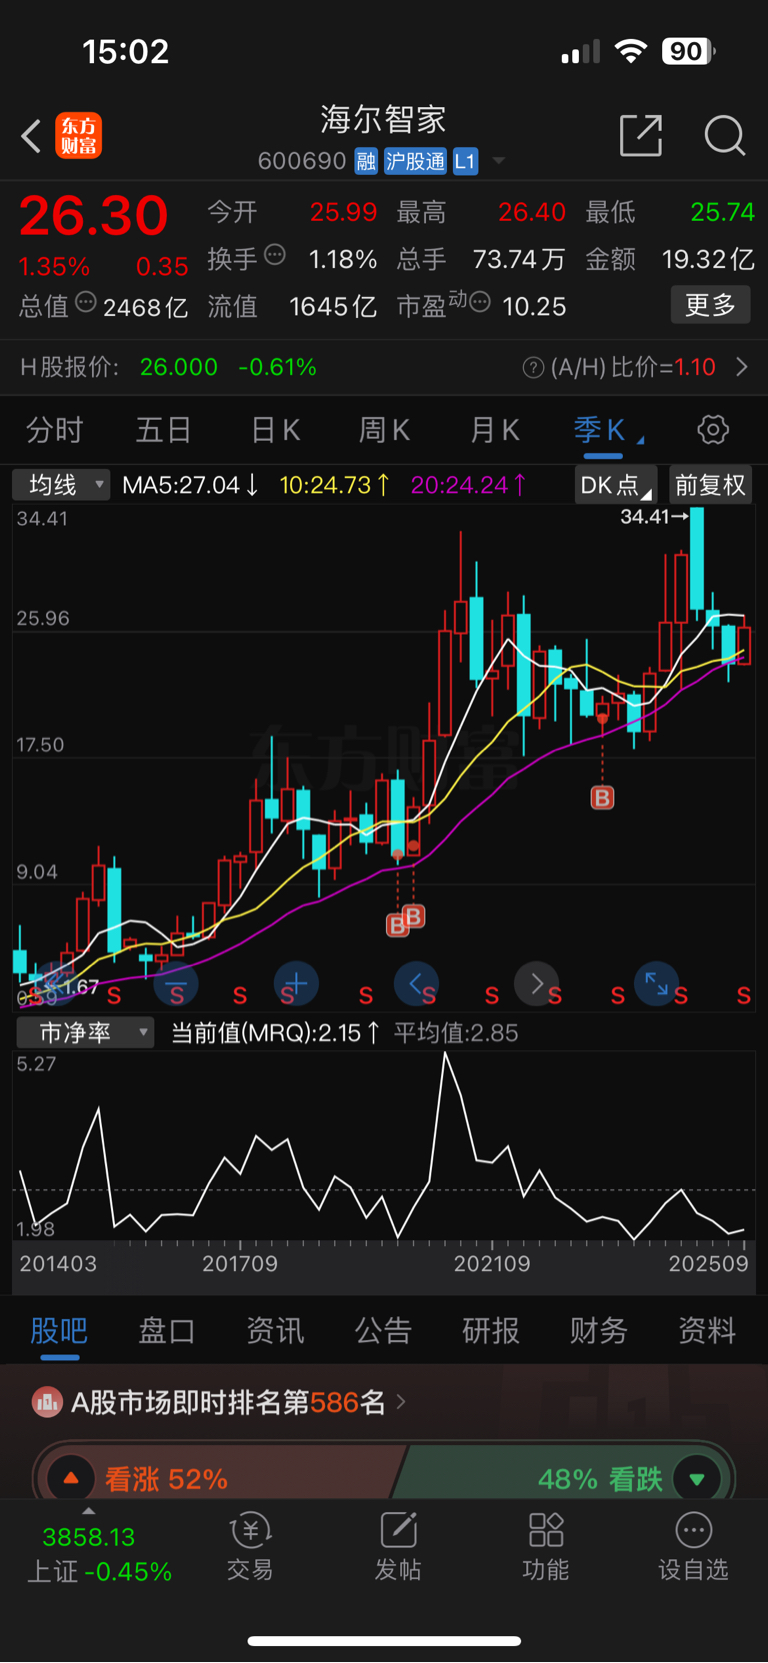This screenshot has height=1663, width=768.
Task: Expand A股市场即时排名 chevron
Action: pyautogui.click(x=401, y=1402)
